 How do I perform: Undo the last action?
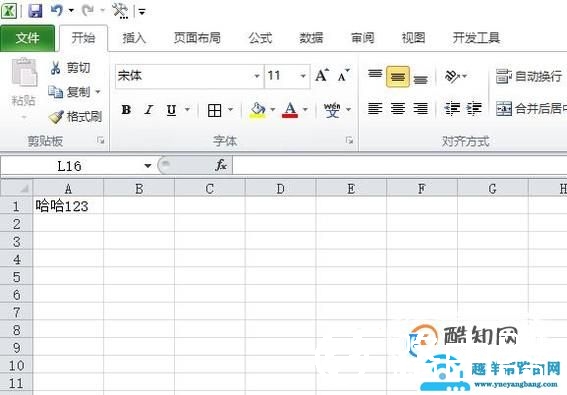[57, 10]
